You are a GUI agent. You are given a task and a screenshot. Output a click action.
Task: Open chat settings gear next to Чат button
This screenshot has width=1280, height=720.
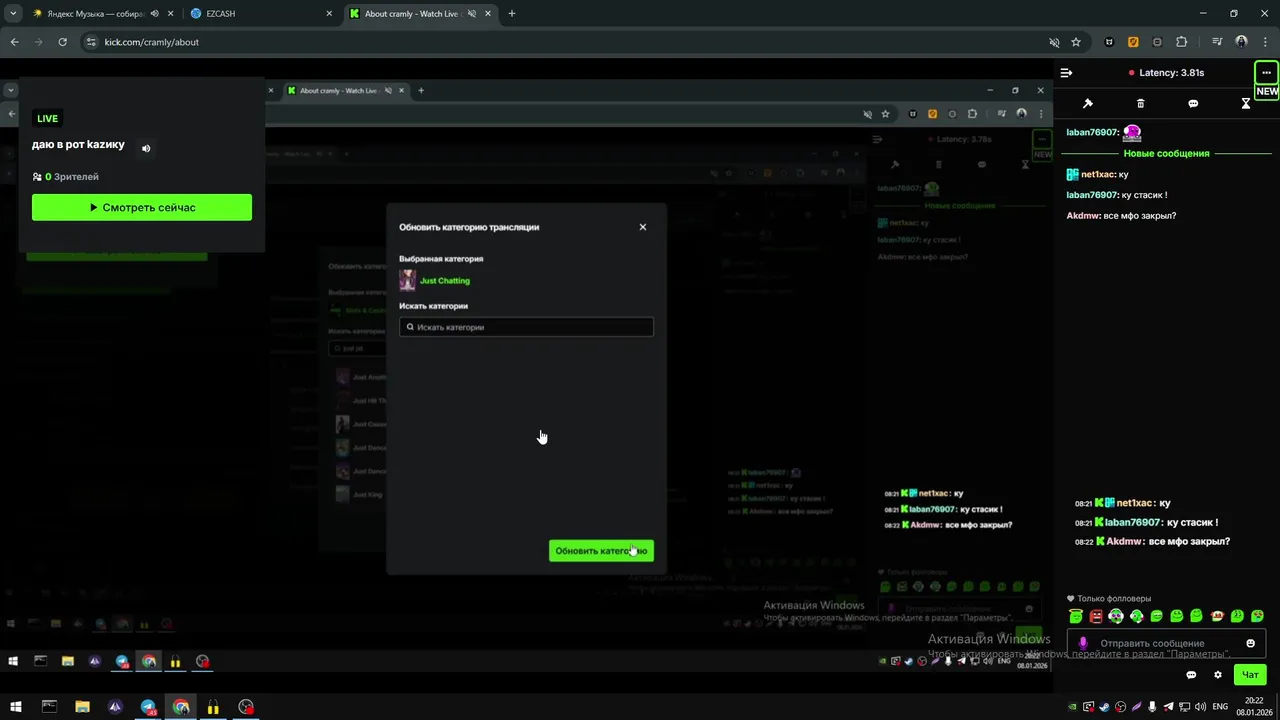pyautogui.click(x=1218, y=675)
